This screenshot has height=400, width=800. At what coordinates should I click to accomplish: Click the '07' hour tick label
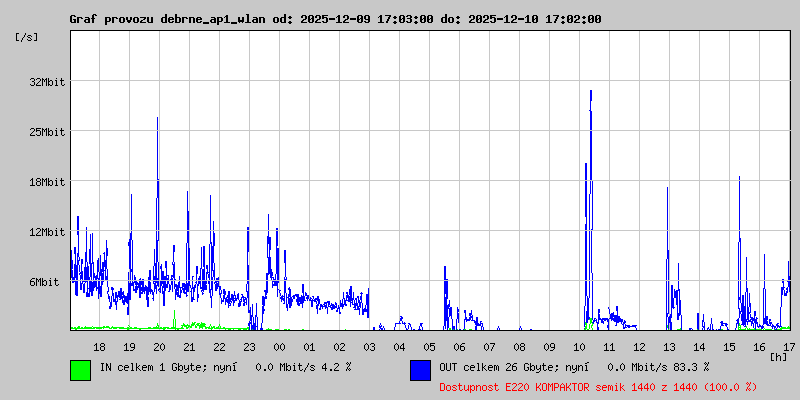click(x=489, y=347)
